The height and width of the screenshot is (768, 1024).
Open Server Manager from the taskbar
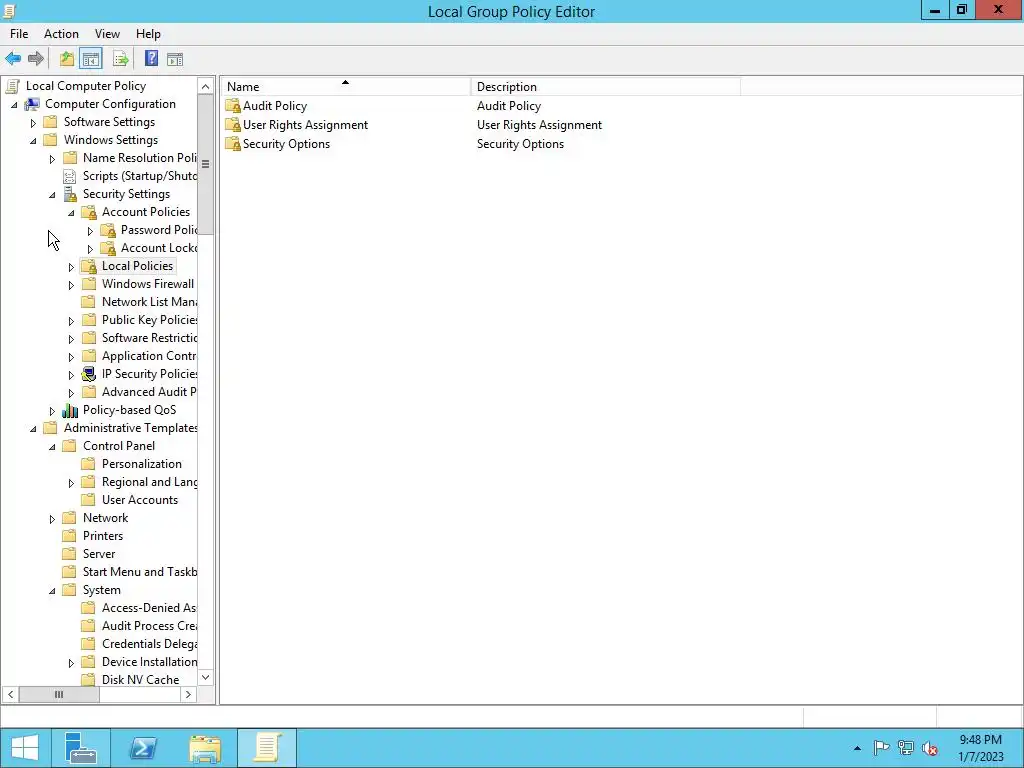coord(81,748)
